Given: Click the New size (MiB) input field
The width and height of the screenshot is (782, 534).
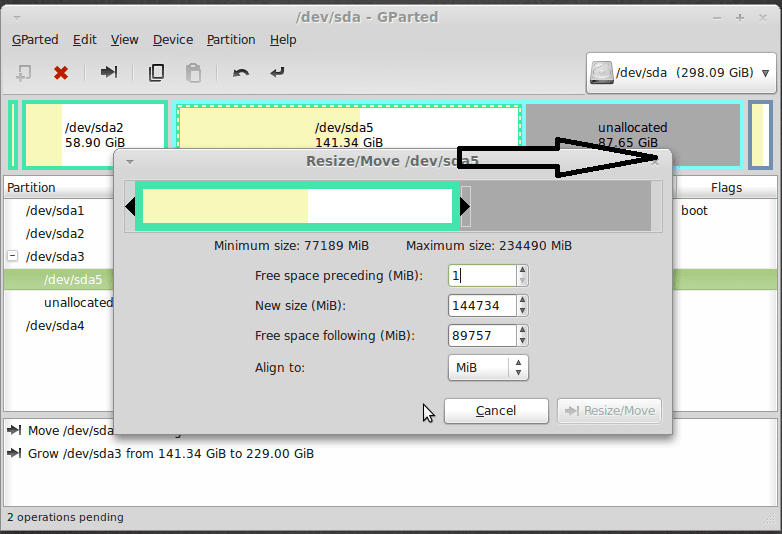Looking at the screenshot, I should (x=482, y=306).
